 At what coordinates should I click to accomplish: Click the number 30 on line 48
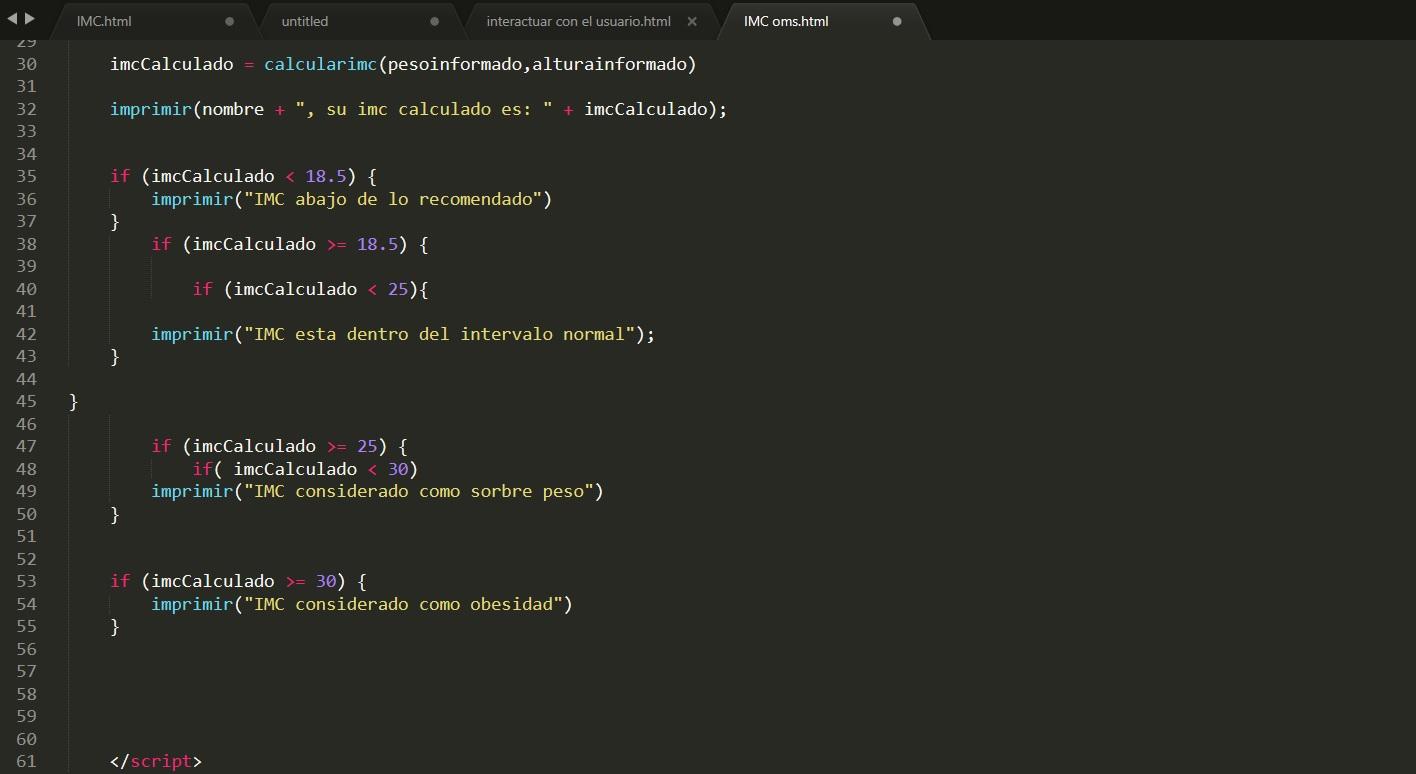pyautogui.click(x=398, y=469)
